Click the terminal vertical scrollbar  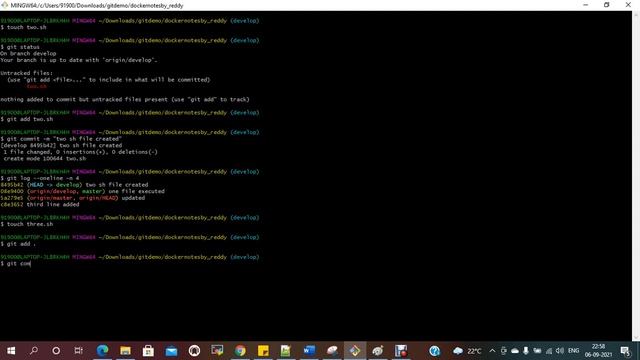coord(636,176)
